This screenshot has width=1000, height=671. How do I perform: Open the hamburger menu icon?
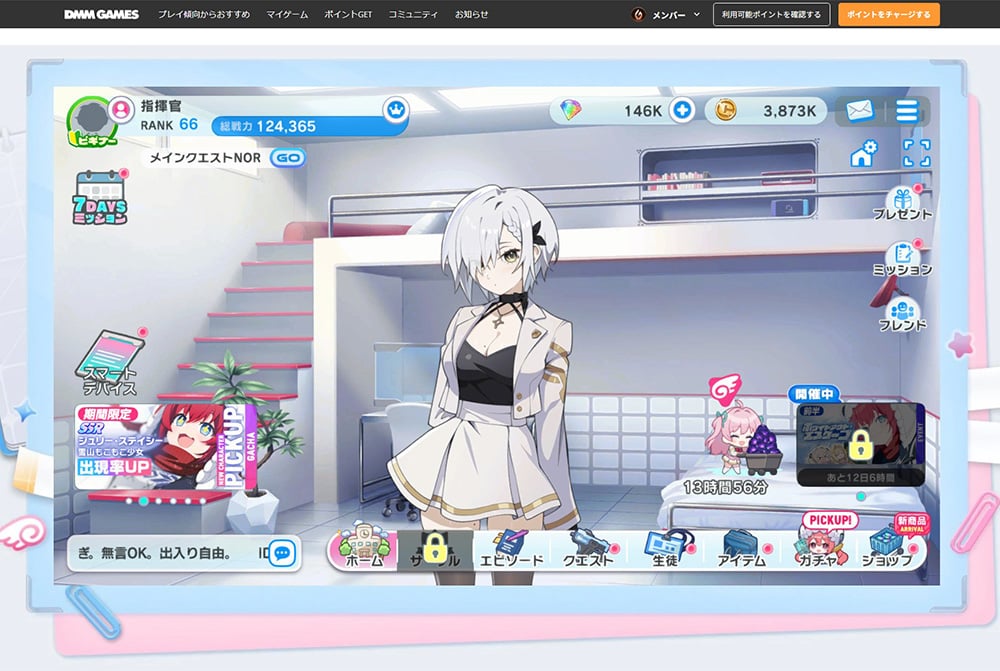click(906, 111)
